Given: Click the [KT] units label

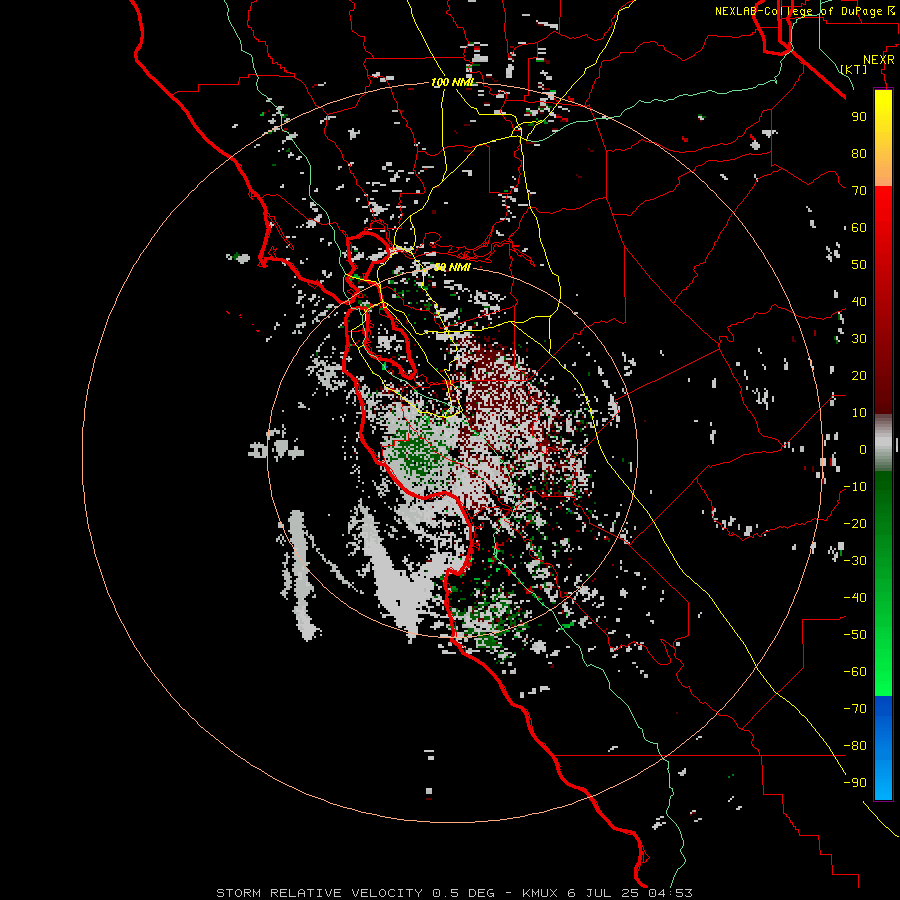Looking at the screenshot, I should 854,69.
